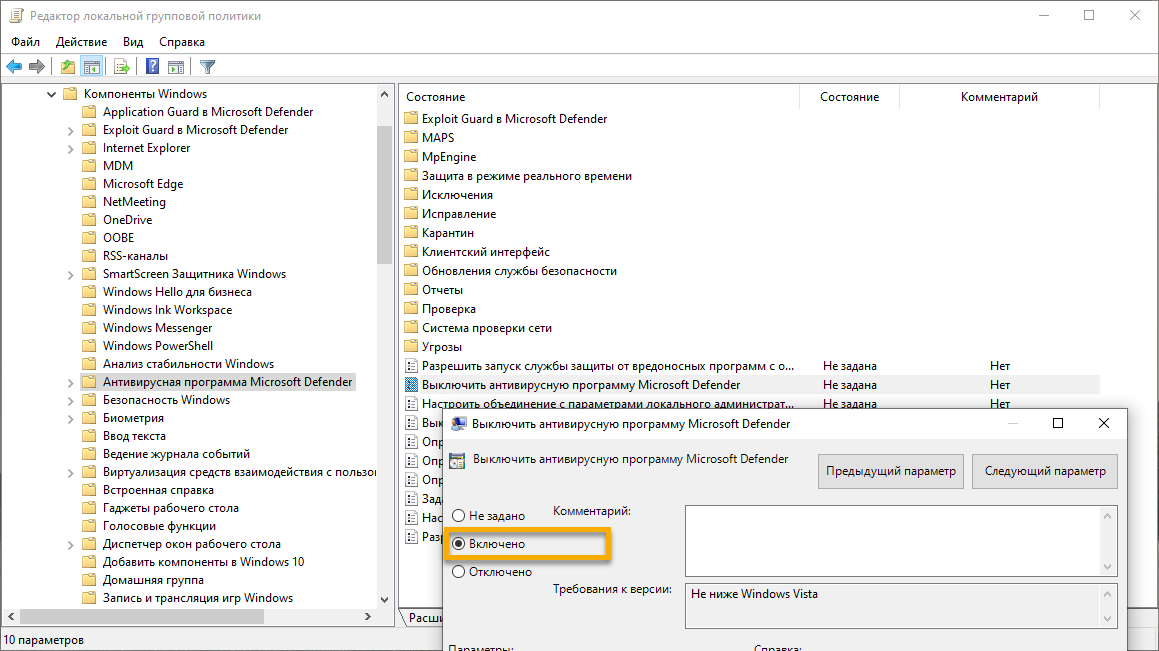Click the Предыдущий параметр button

[x=890, y=471]
